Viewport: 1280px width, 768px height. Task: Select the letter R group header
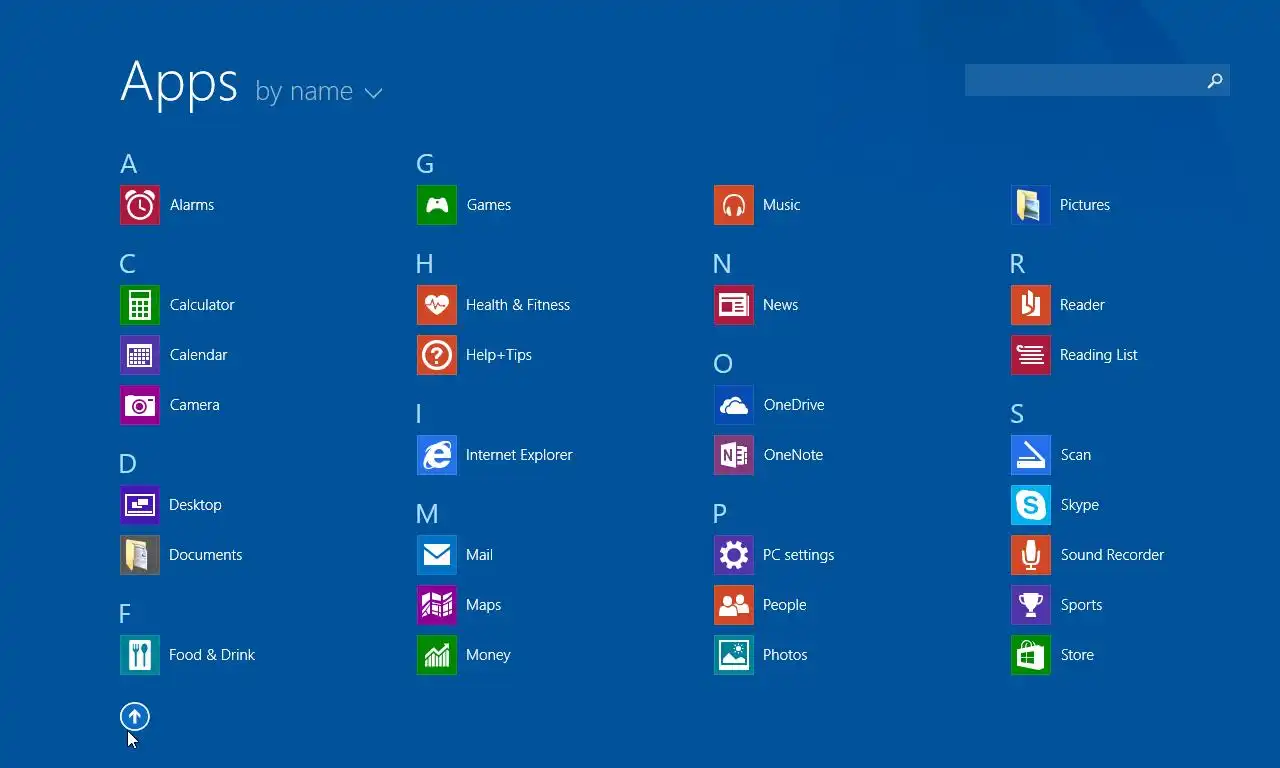(1018, 264)
